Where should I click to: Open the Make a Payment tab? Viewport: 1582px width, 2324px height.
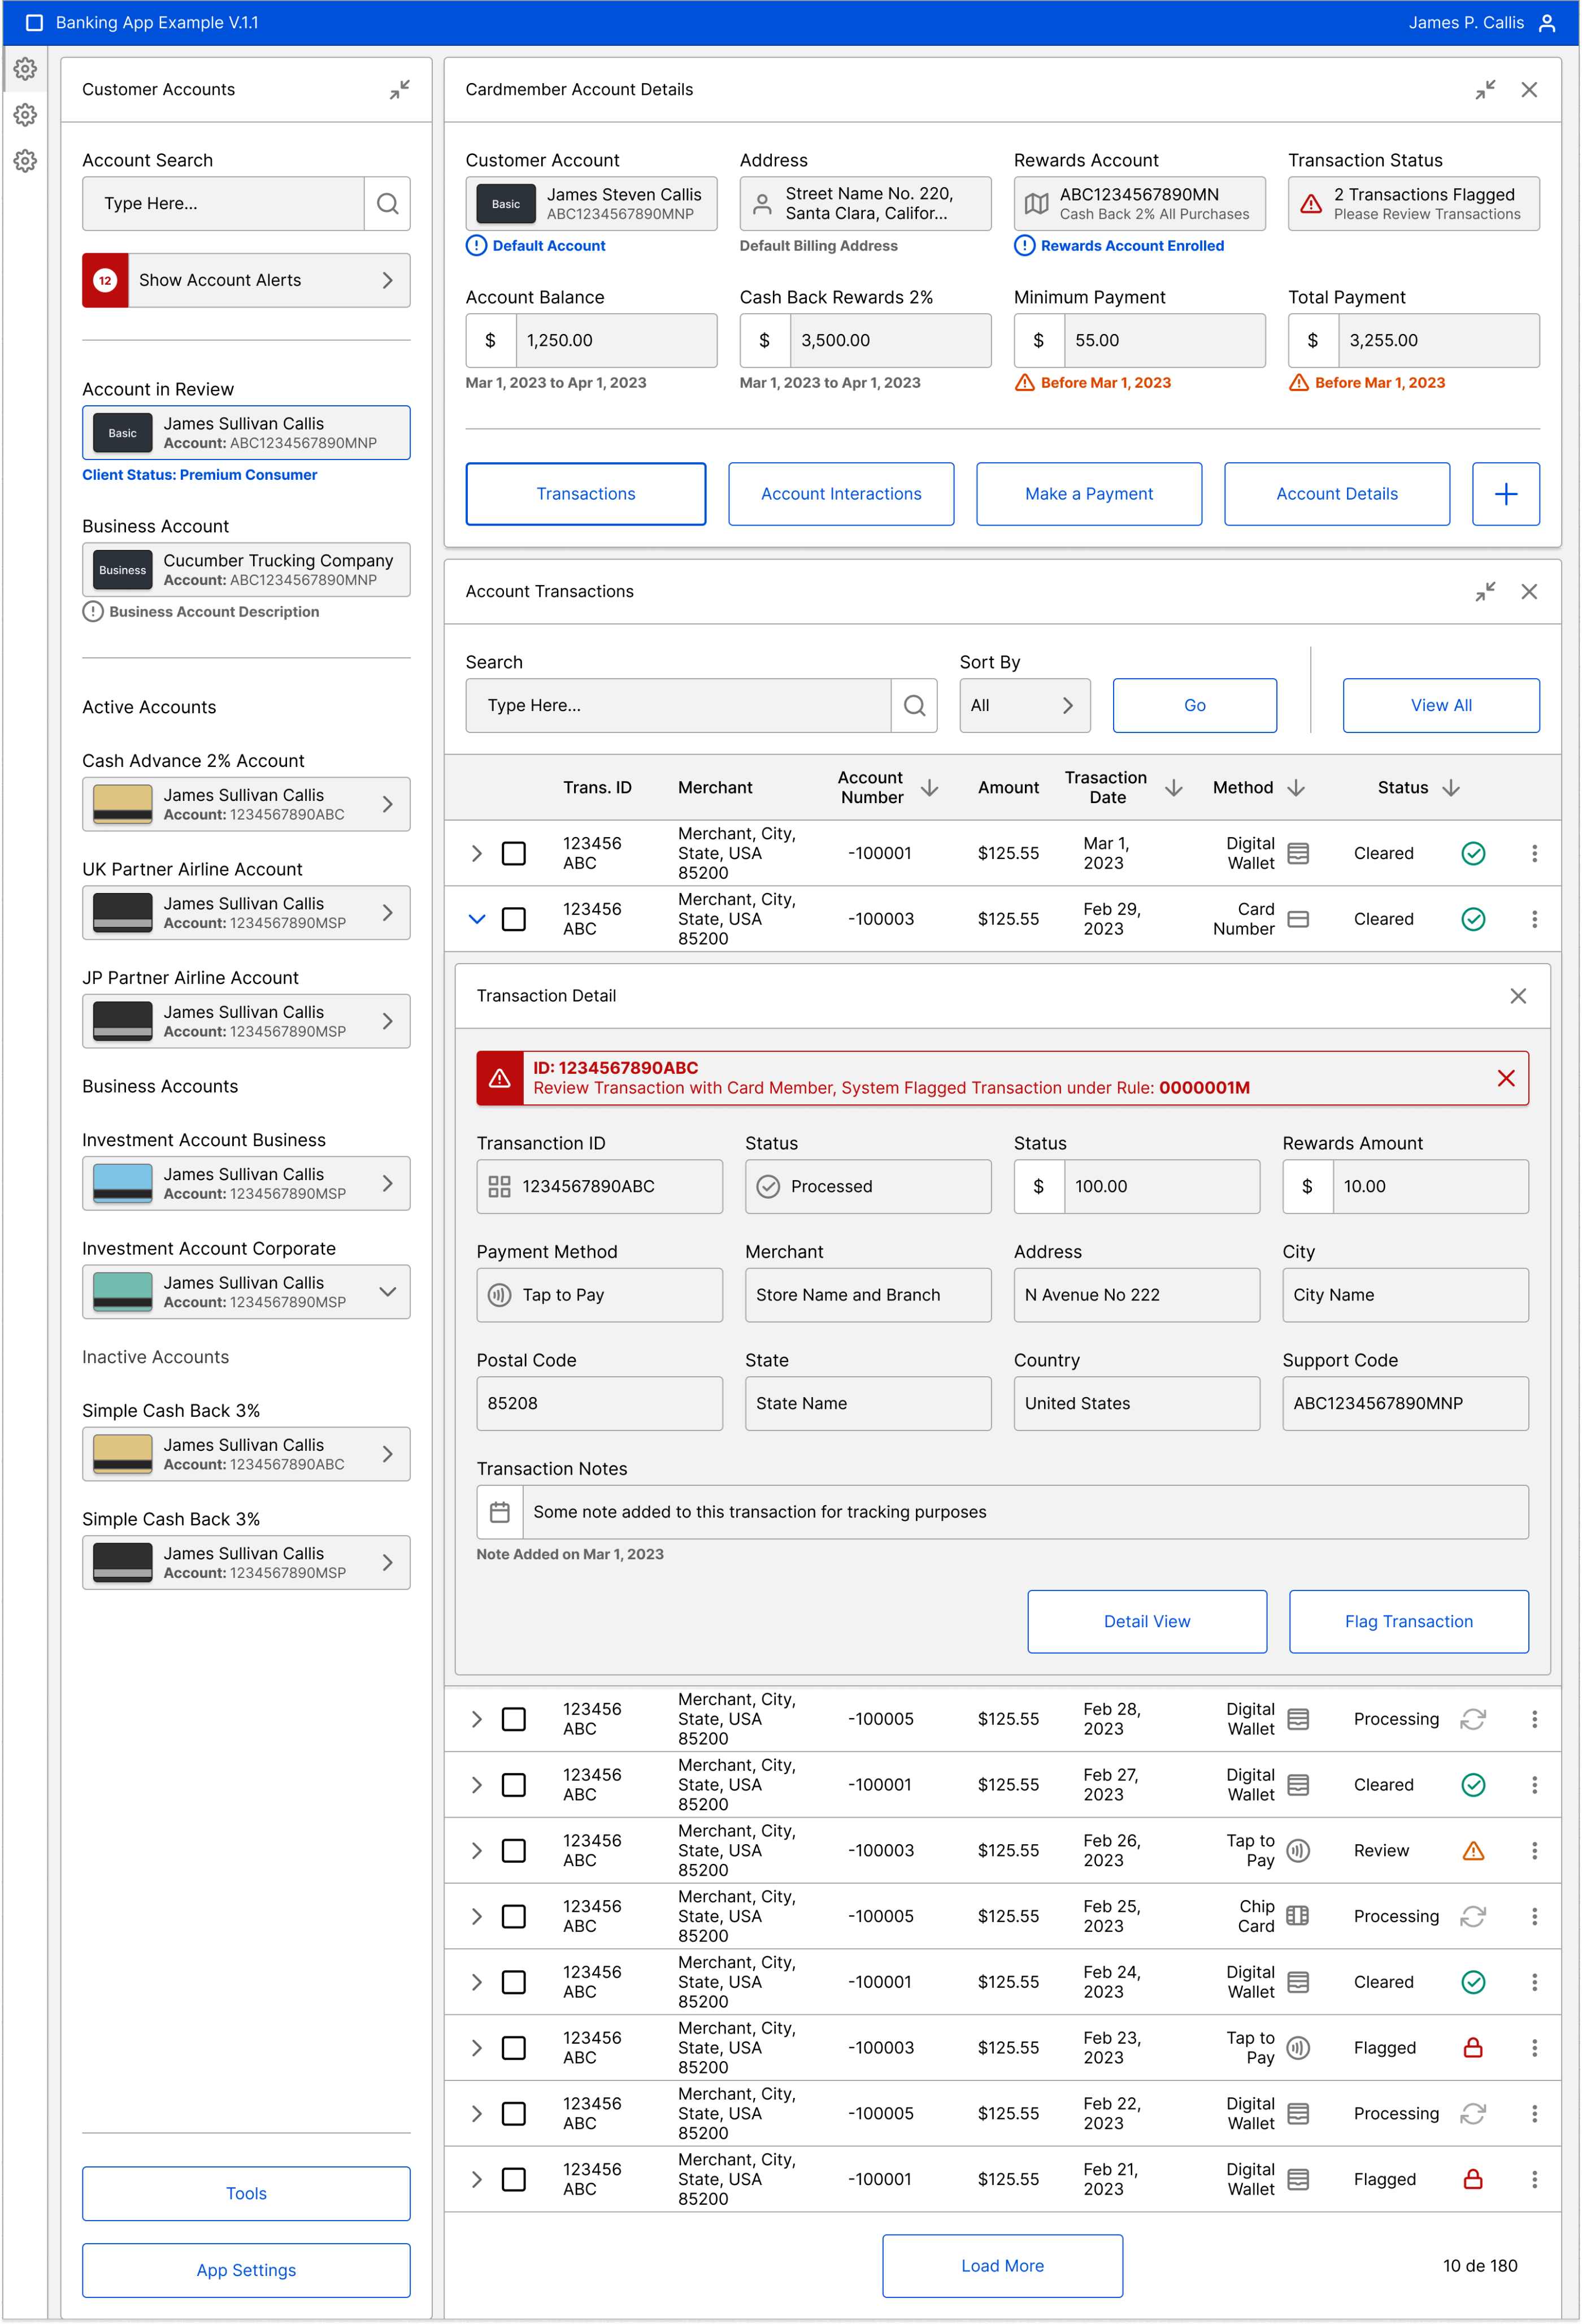click(x=1089, y=494)
